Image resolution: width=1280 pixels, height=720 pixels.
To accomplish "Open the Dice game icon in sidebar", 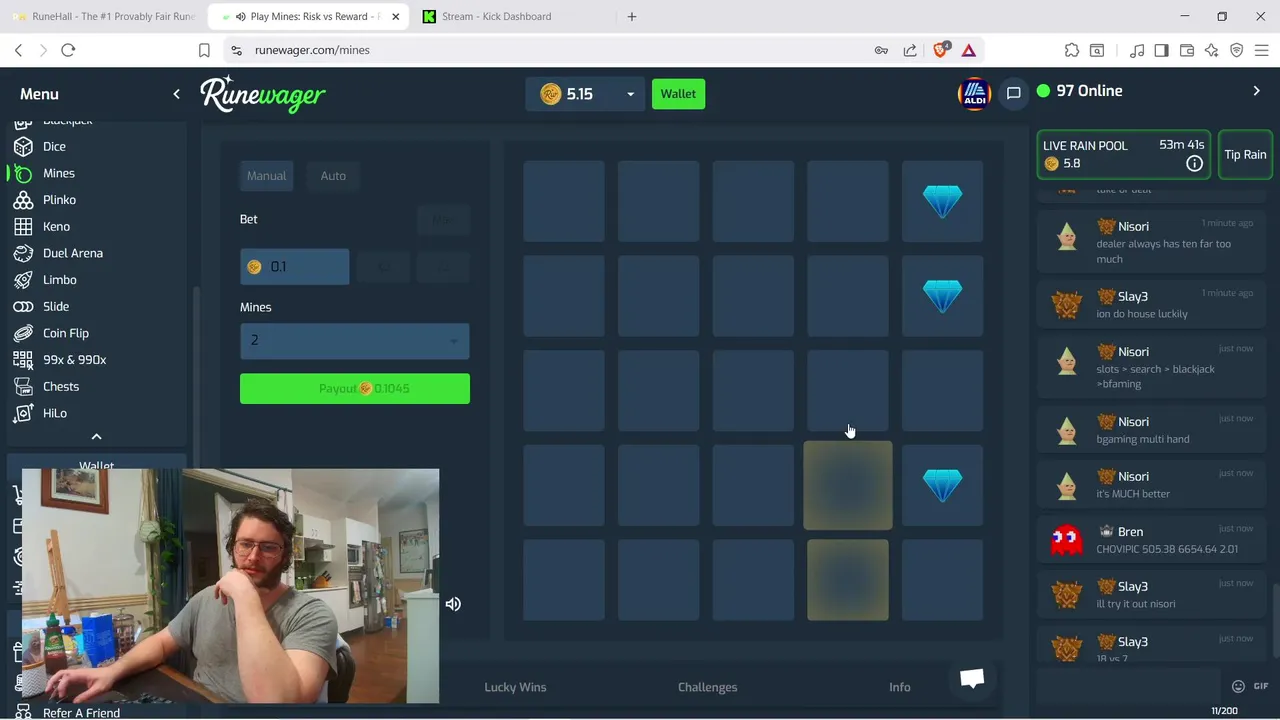I will coord(23,146).
